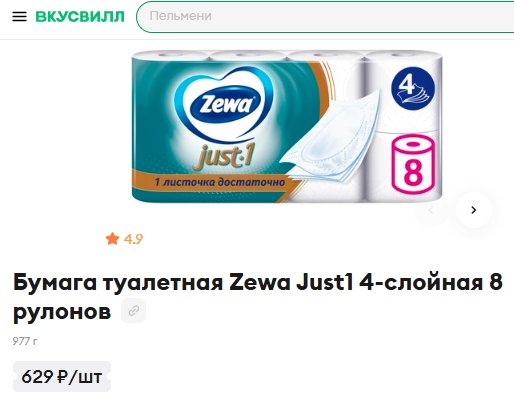514x400 pixels.
Task: Click the Zewa heart logo on the package
Action: coord(224,106)
